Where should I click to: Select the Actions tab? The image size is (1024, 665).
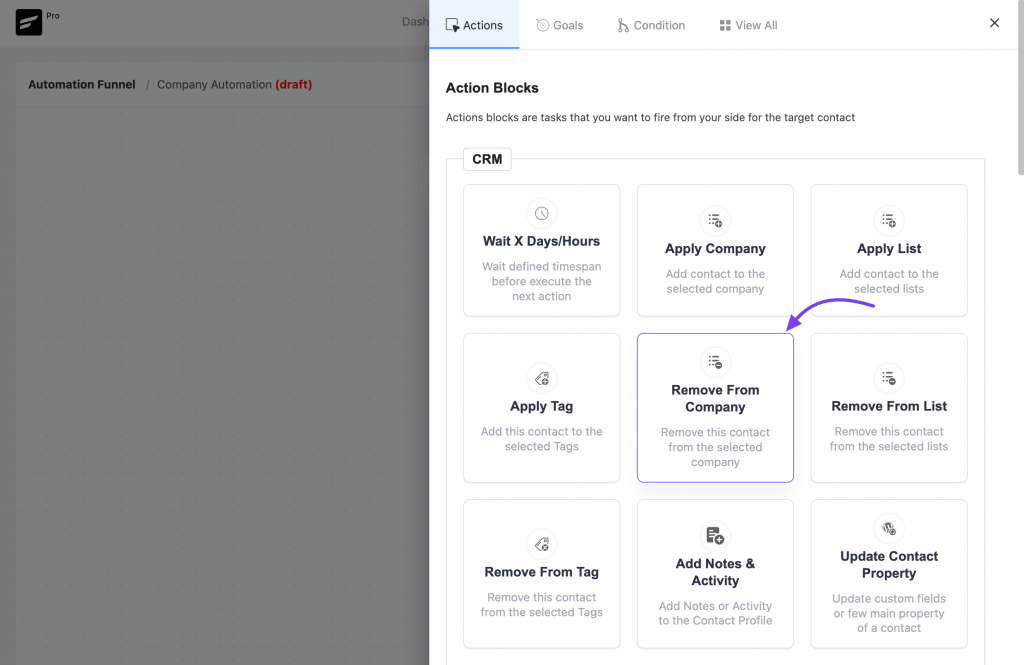[474, 25]
